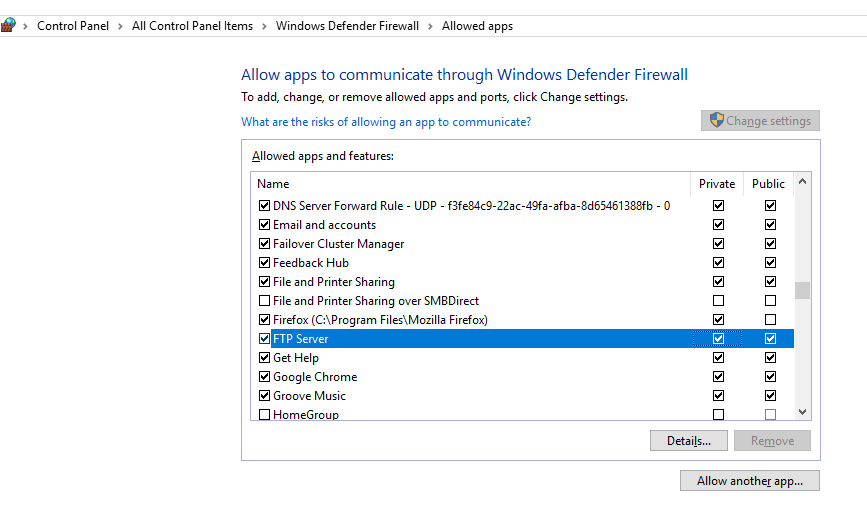This screenshot has width=867, height=518.
Task: Navigate to Windows Defender Firewall breadcrumb
Action: tap(347, 26)
